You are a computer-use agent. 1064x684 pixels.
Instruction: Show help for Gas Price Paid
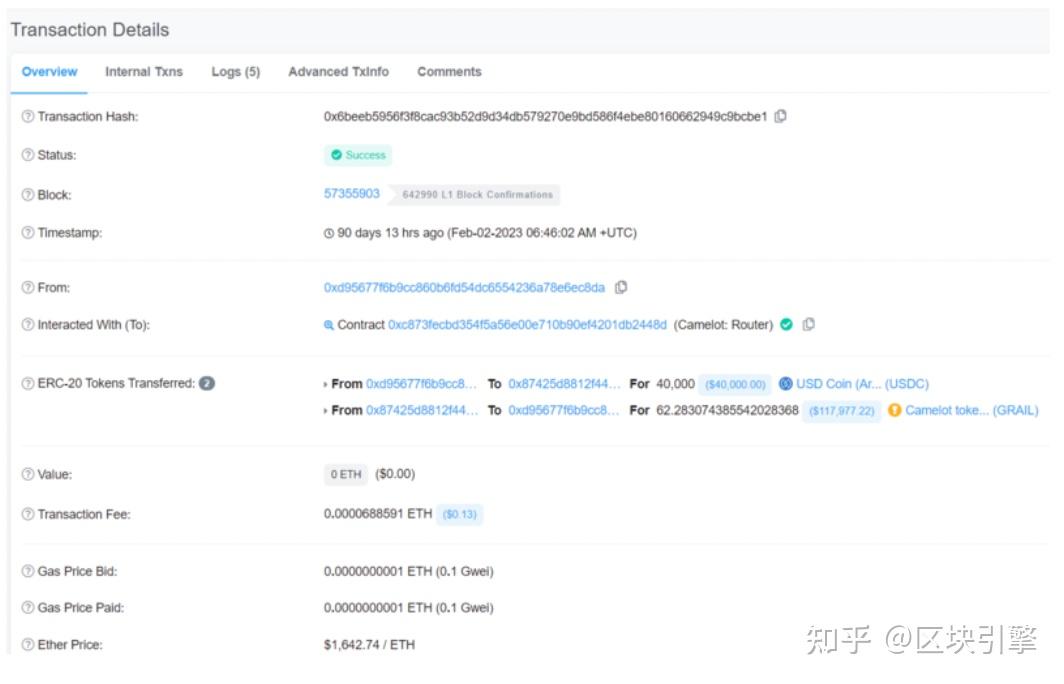[28, 608]
